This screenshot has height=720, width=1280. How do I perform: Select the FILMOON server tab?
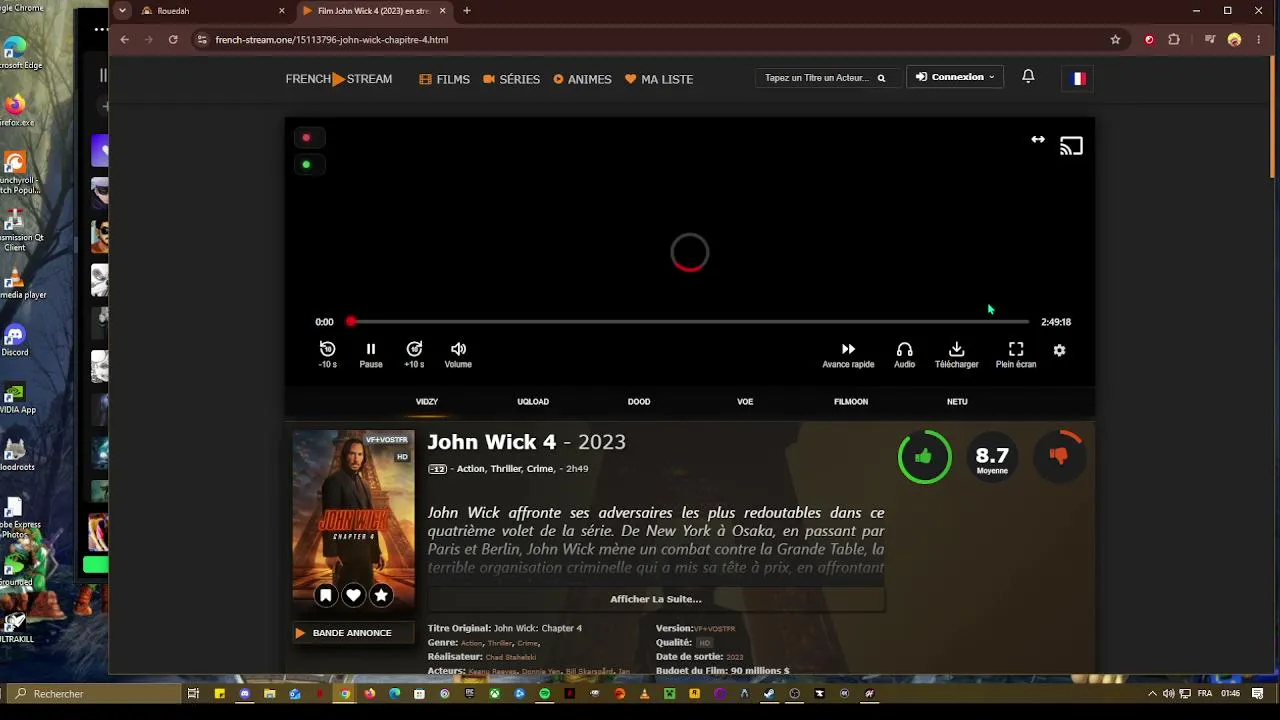pos(851,402)
